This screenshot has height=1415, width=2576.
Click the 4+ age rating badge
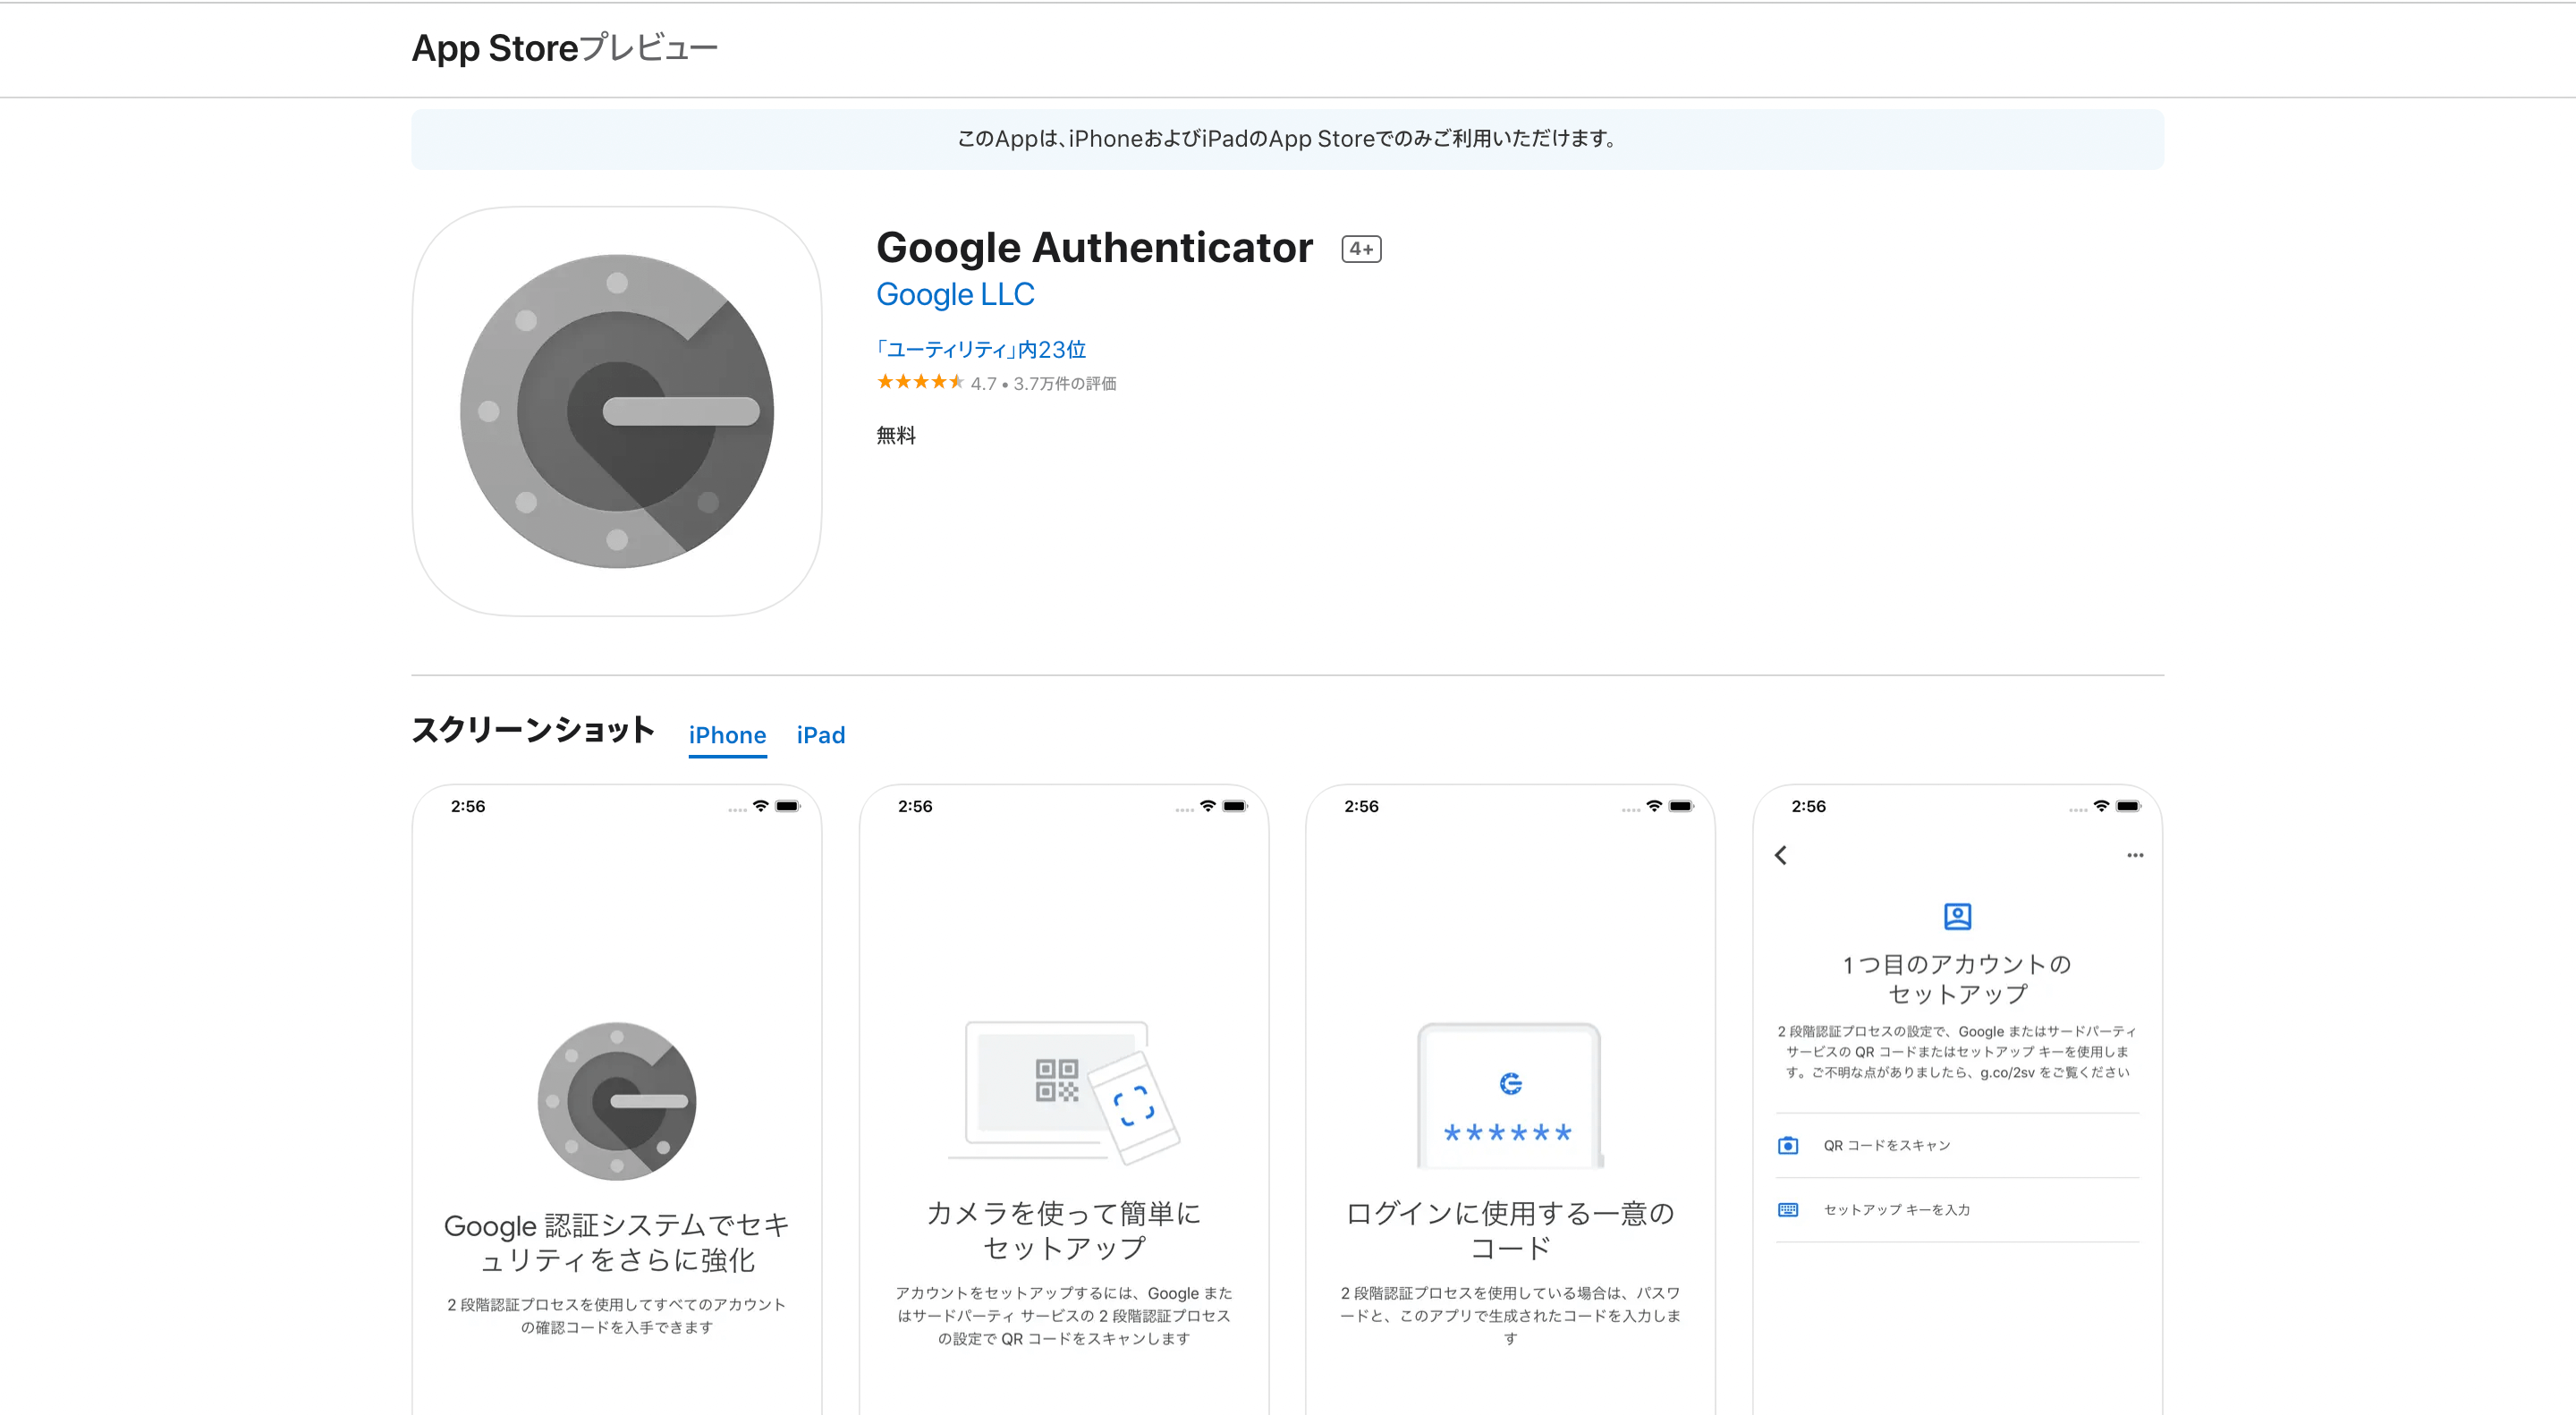[x=1361, y=249]
